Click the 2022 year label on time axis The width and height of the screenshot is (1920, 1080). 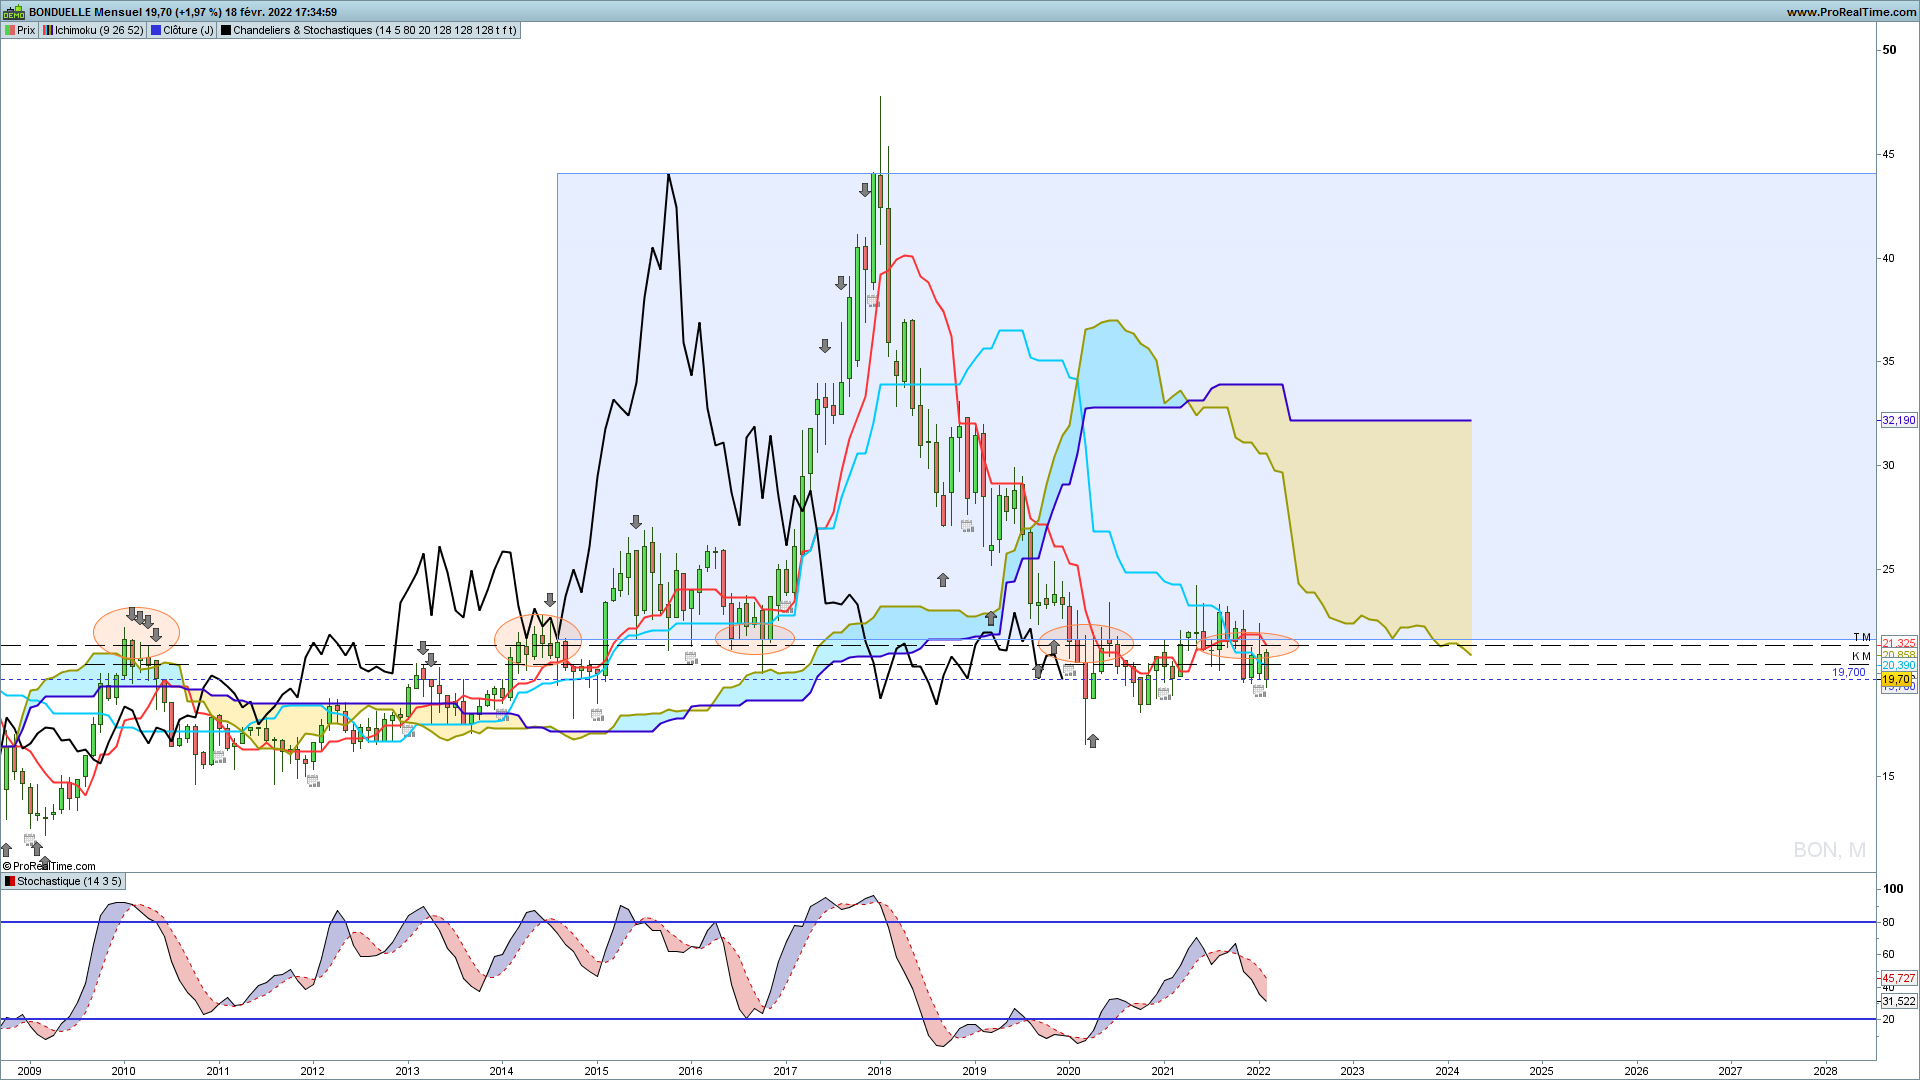tap(1258, 1070)
